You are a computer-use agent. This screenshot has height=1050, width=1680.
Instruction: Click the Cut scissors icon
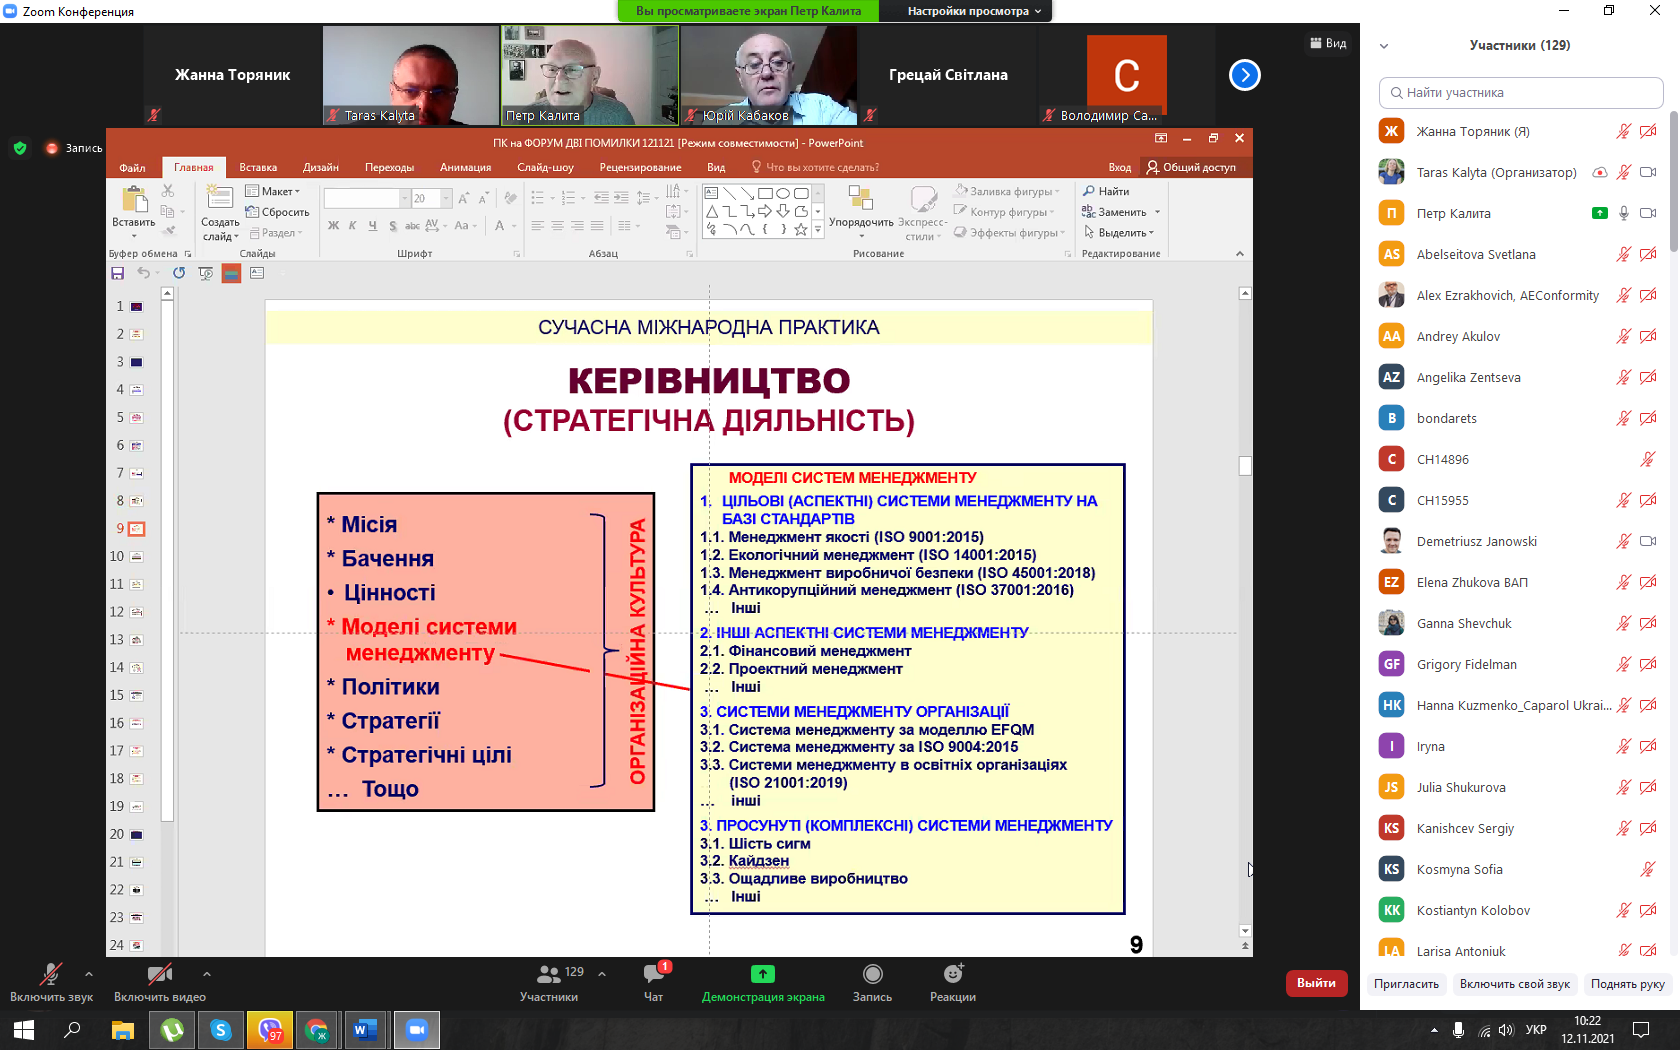click(168, 191)
